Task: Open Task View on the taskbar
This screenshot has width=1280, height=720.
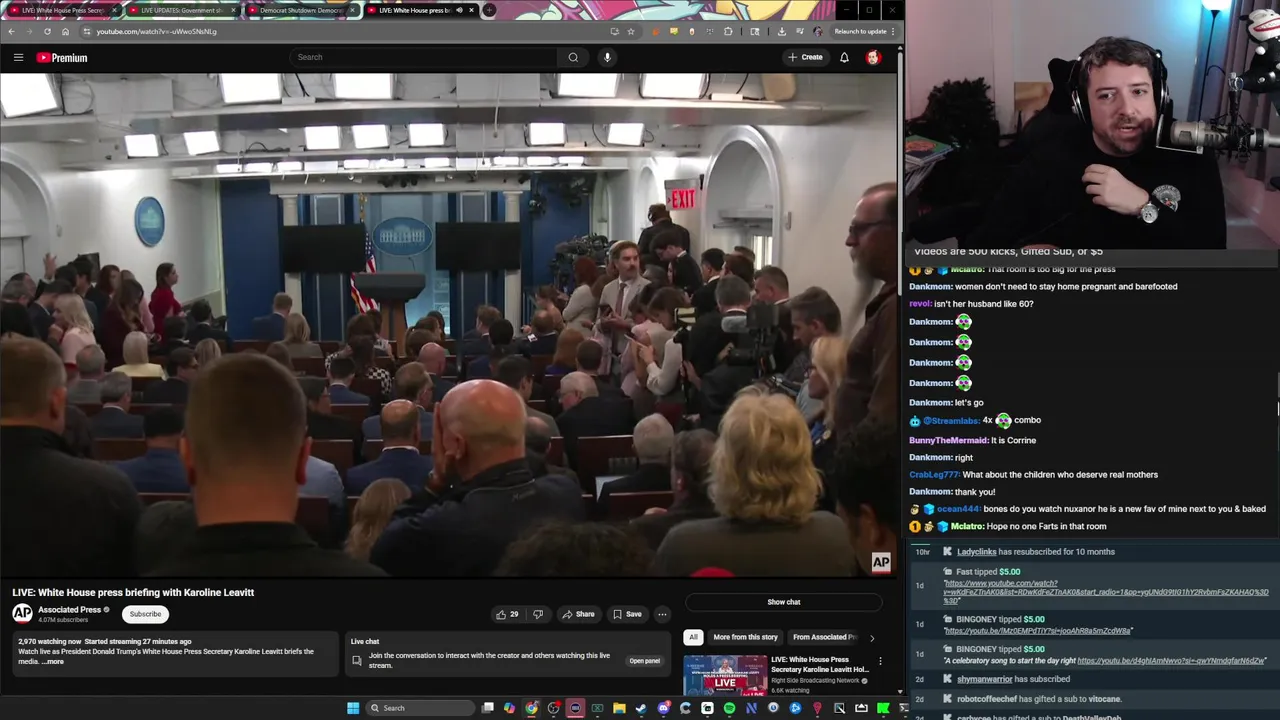Action: (x=487, y=708)
